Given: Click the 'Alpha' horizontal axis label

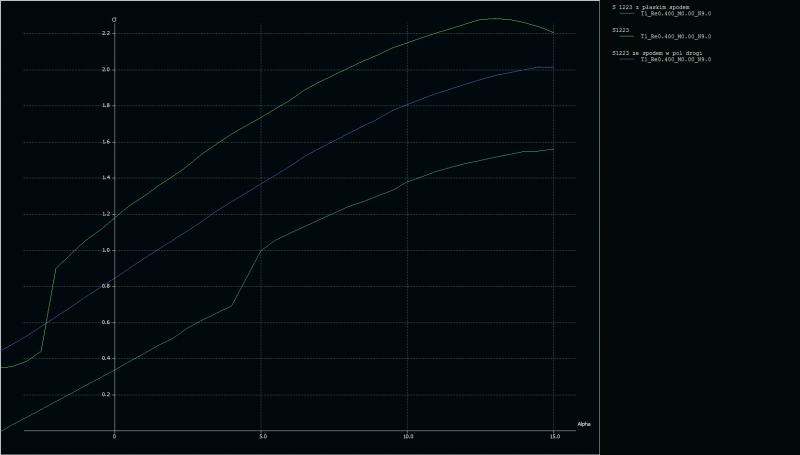Looking at the screenshot, I should coord(584,424).
